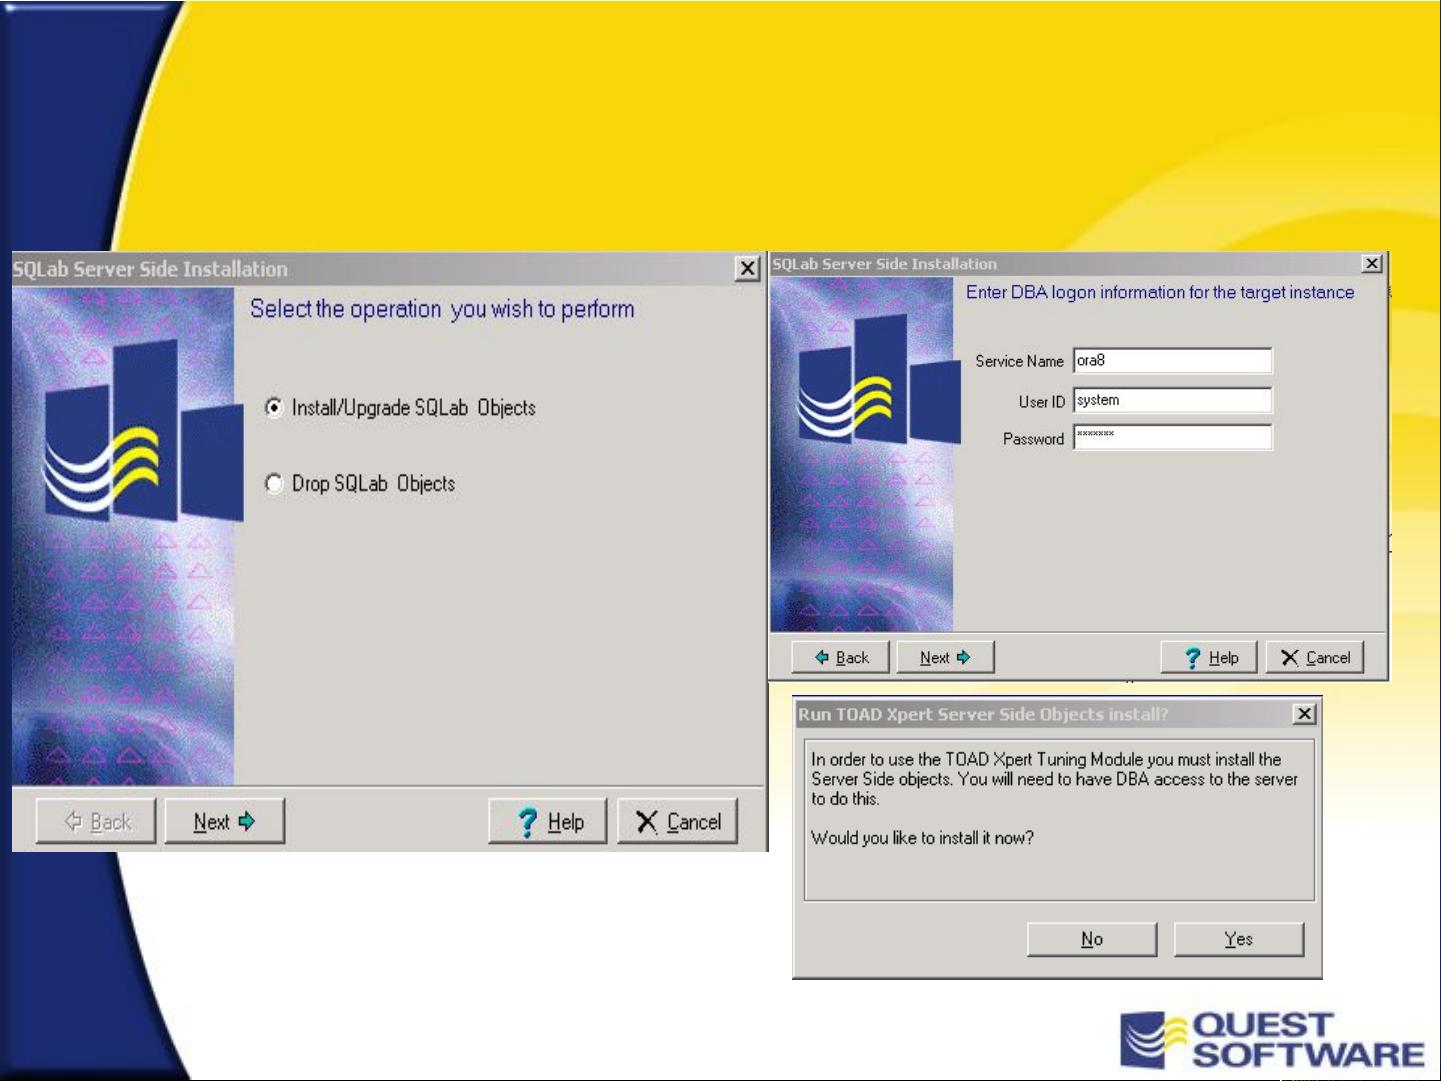Cancel the operation selection wizard

click(678, 822)
